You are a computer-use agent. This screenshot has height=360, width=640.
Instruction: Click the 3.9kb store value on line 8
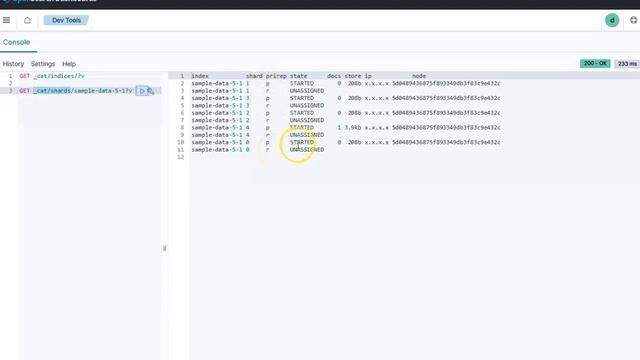353,127
